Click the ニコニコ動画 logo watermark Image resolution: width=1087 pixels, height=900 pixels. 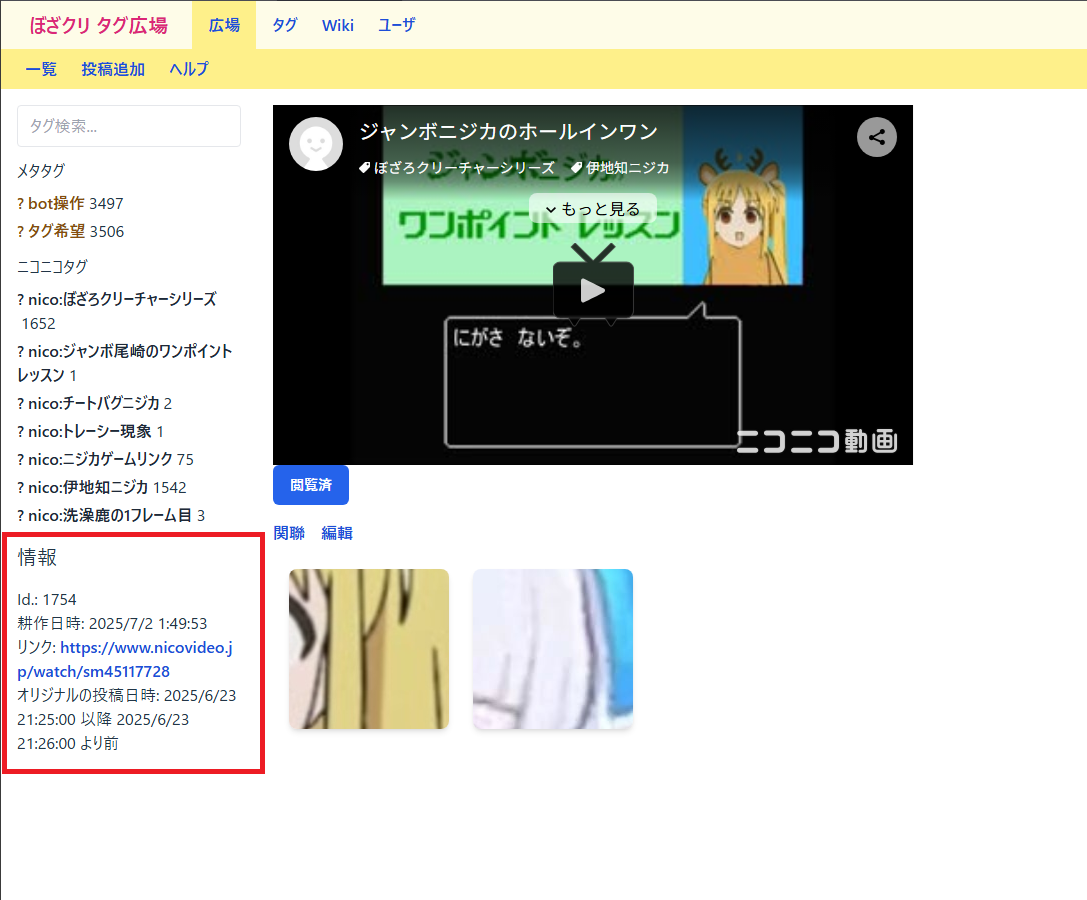point(817,441)
